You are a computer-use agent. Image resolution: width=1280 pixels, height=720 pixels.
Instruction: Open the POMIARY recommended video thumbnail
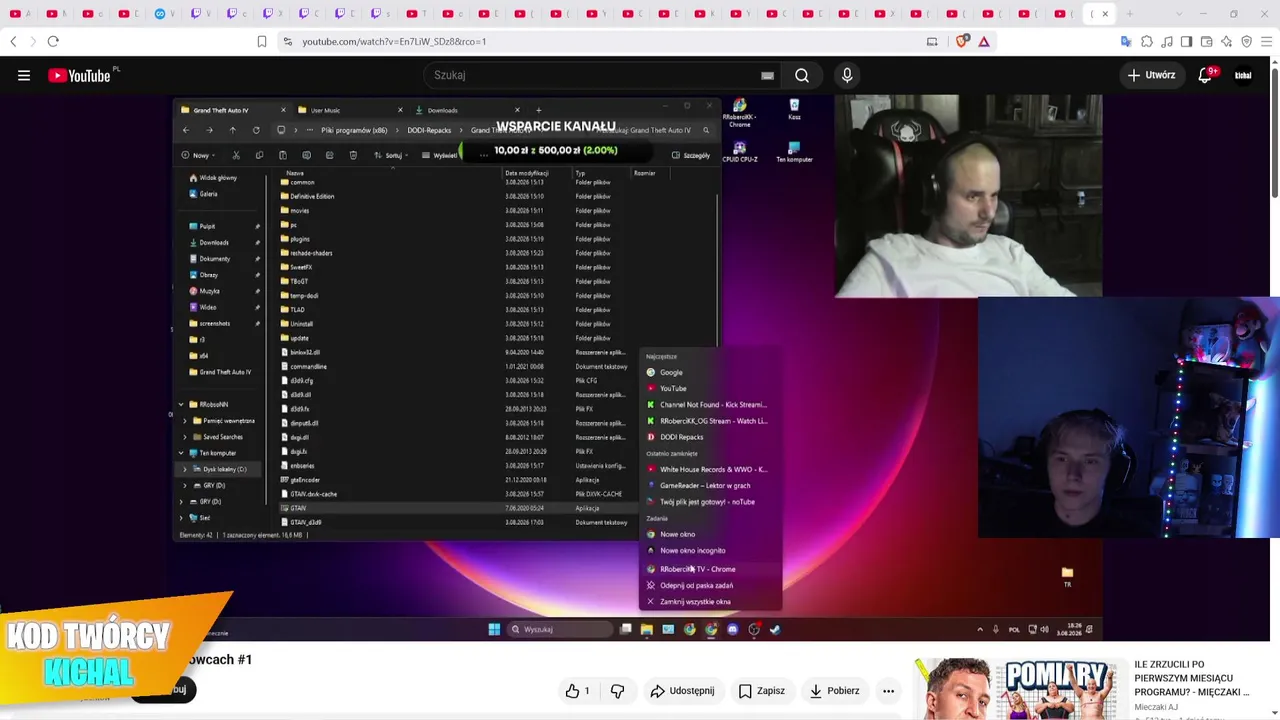1019,689
